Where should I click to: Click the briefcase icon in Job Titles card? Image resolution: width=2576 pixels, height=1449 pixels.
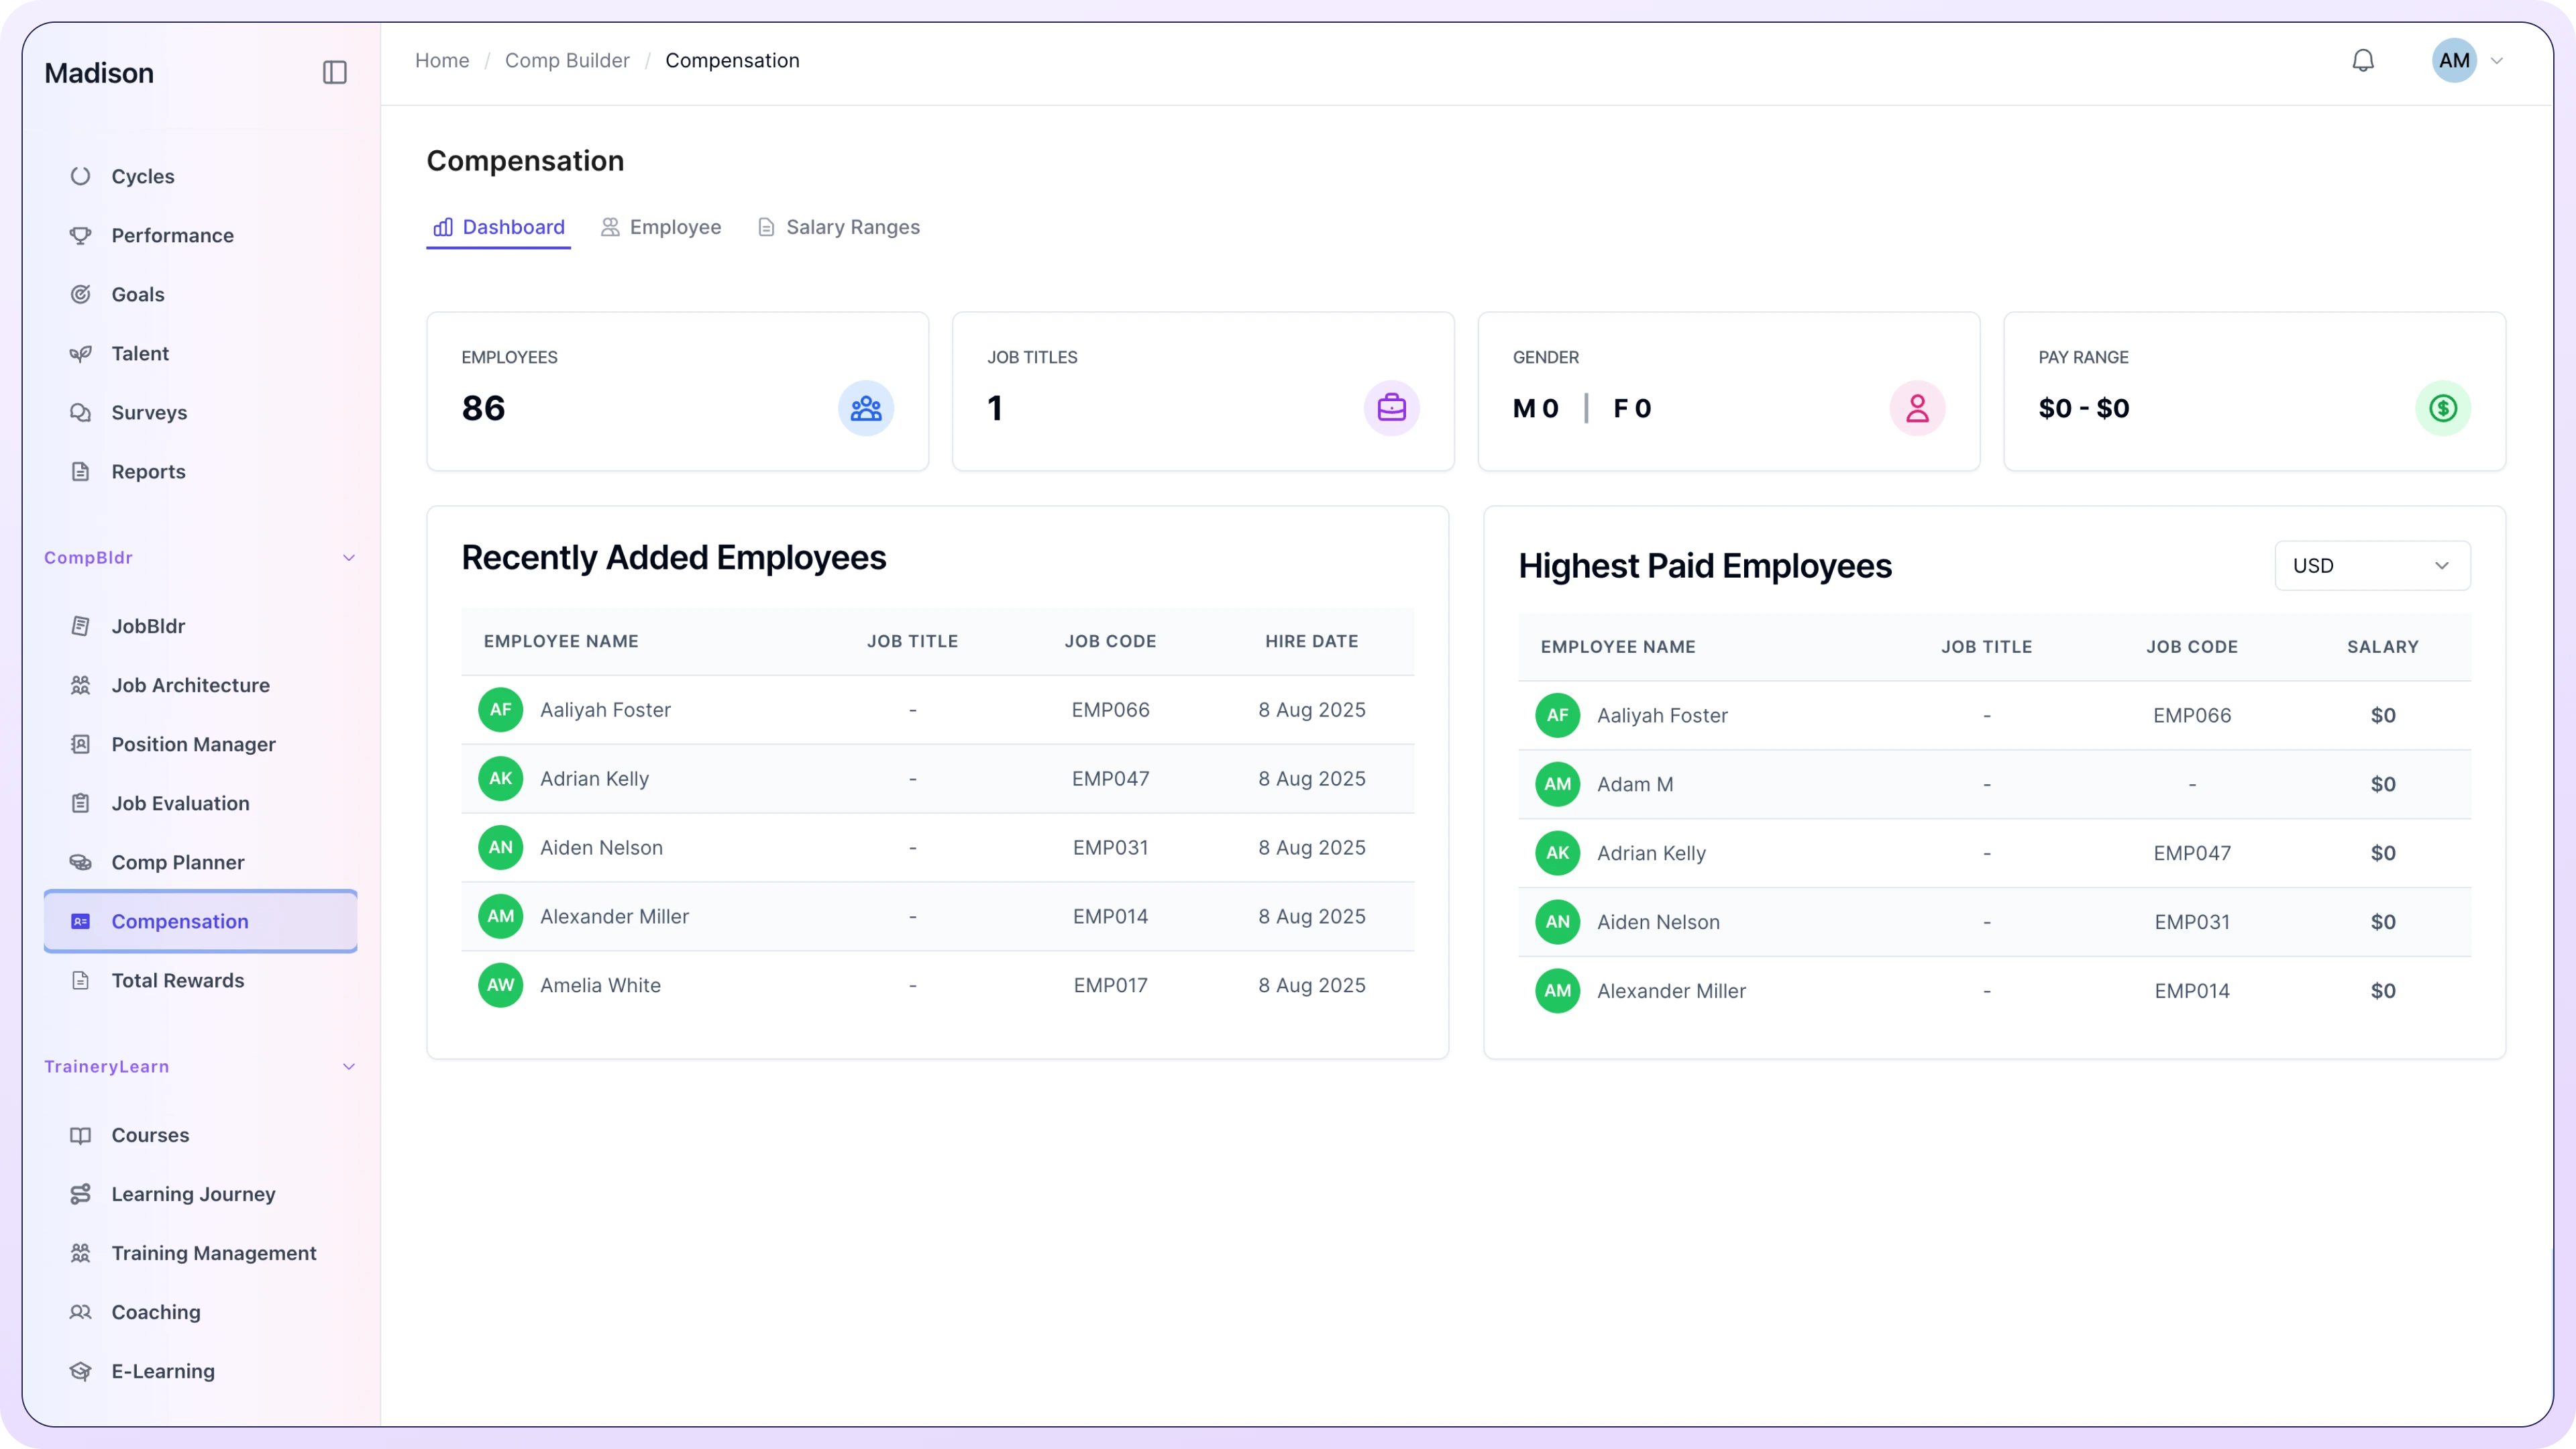[1391, 408]
